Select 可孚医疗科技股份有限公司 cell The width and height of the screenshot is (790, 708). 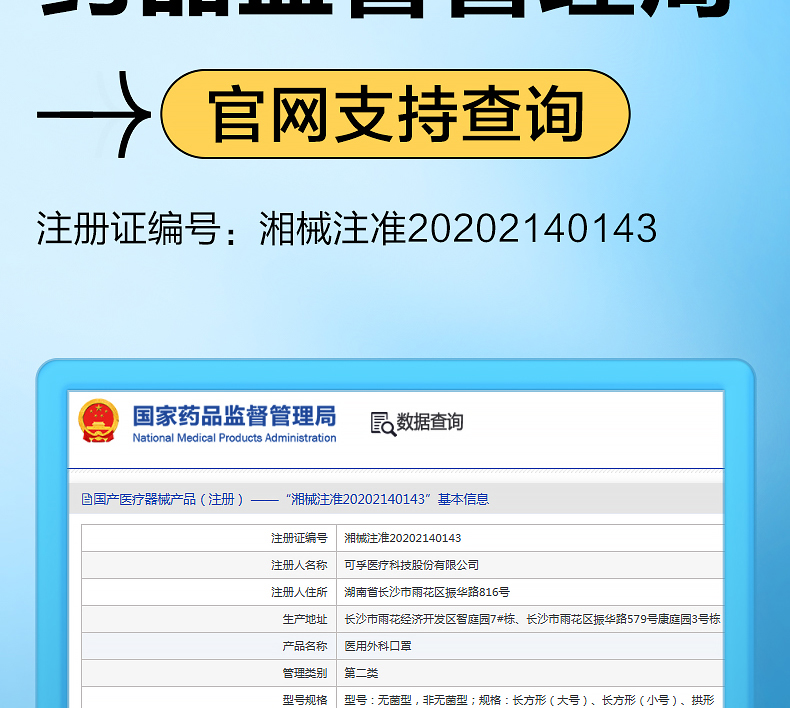(x=530, y=565)
